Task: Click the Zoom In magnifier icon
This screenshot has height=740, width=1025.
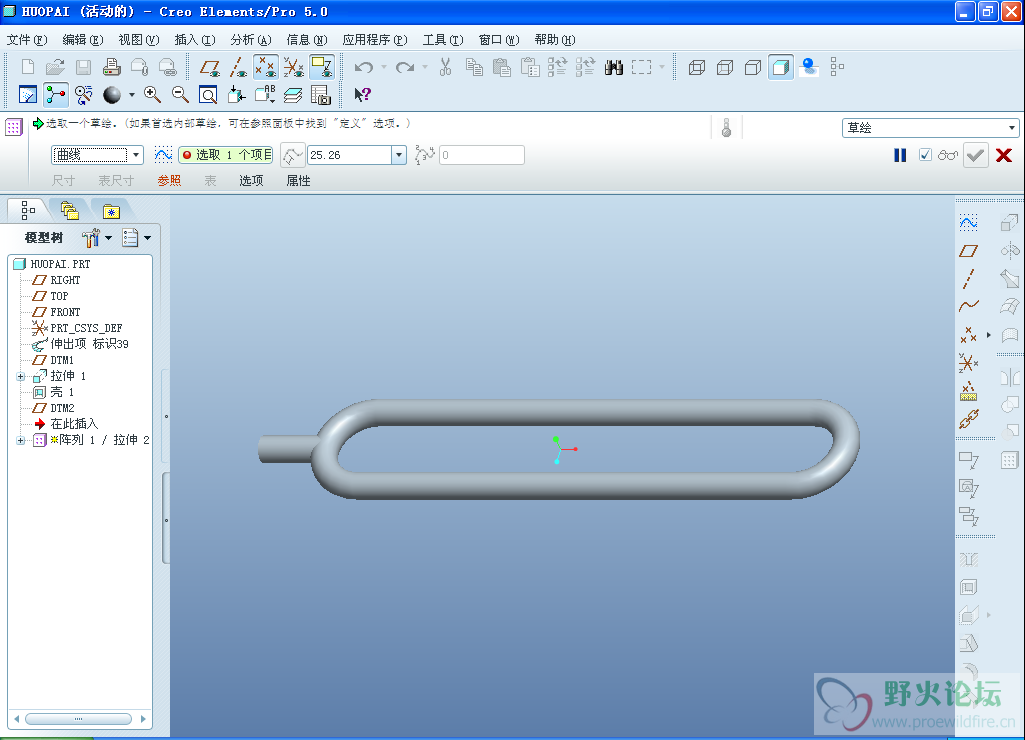Action: (x=152, y=95)
